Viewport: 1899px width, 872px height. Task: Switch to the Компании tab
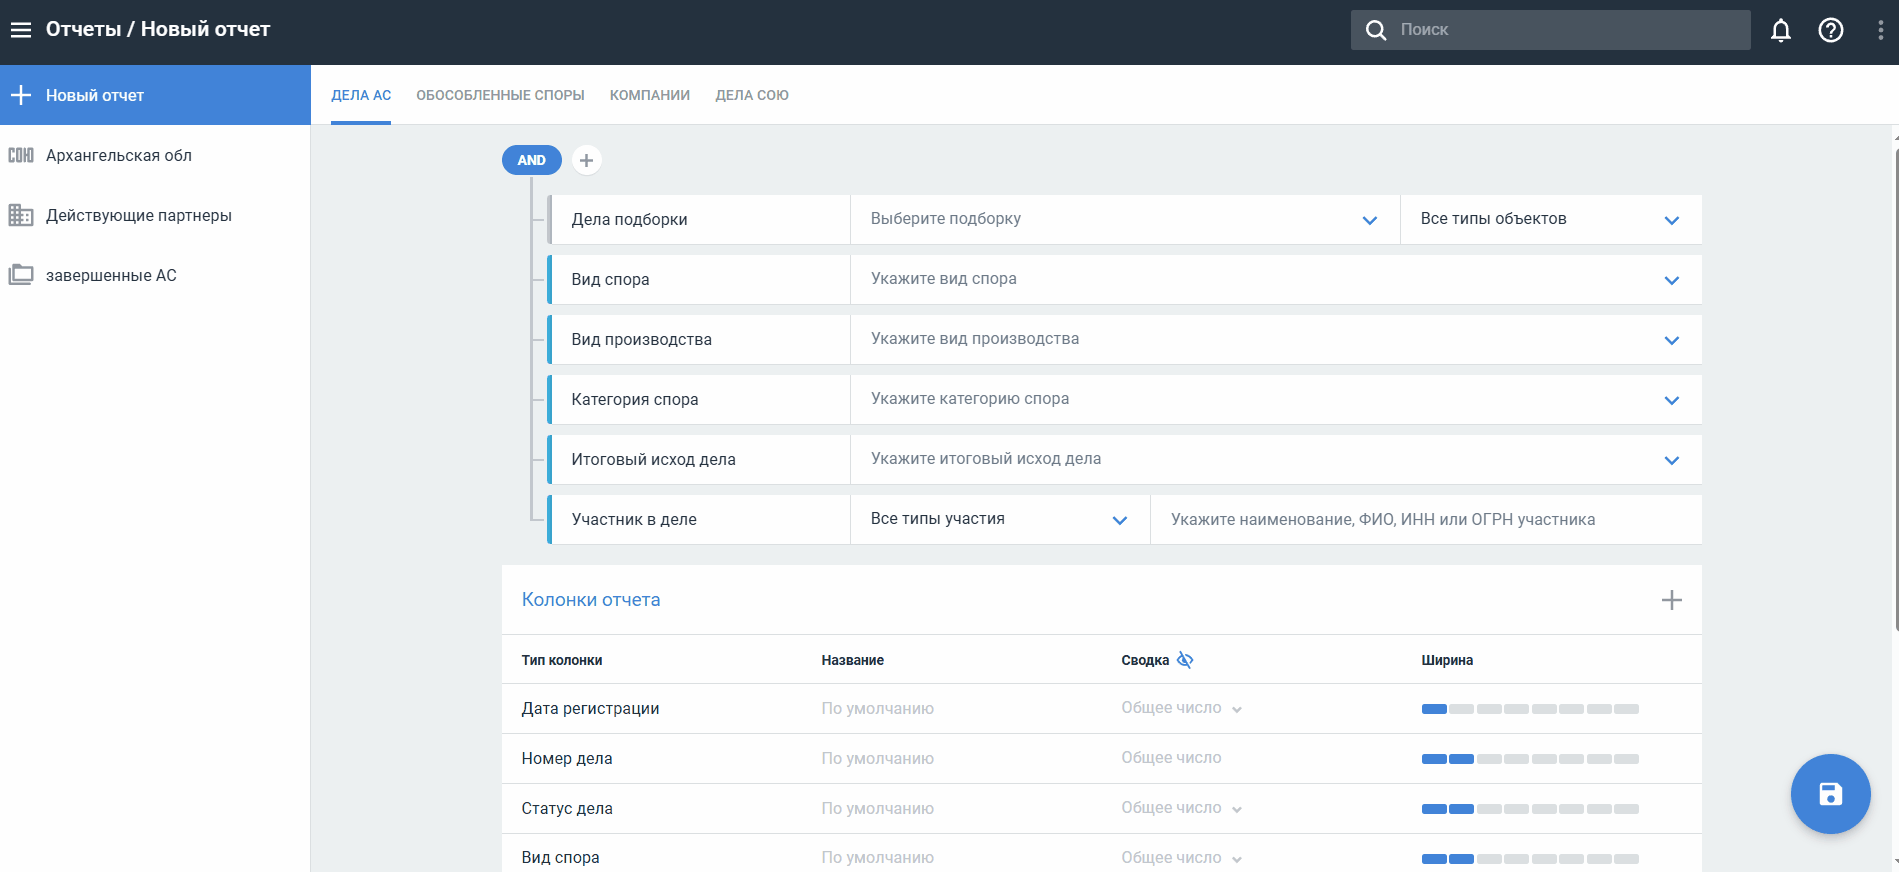click(x=650, y=95)
